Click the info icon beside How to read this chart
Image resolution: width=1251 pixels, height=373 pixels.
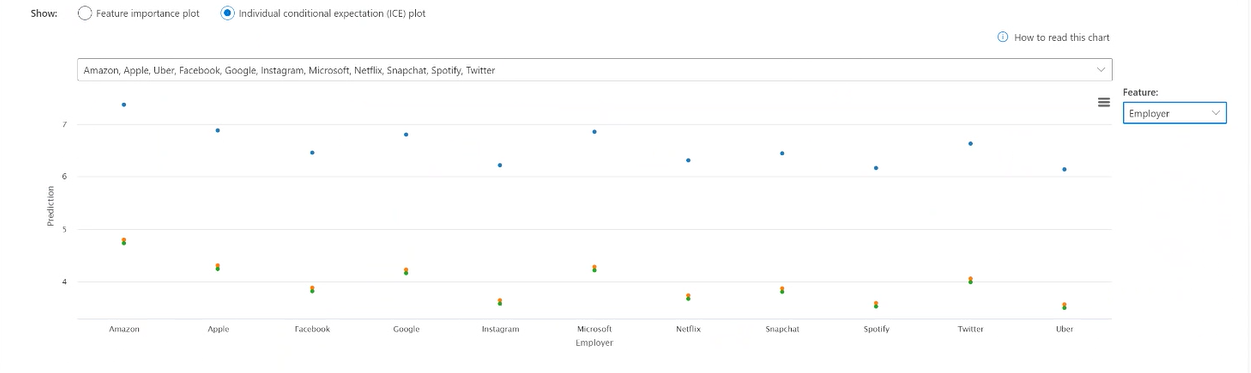coord(1003,38)
